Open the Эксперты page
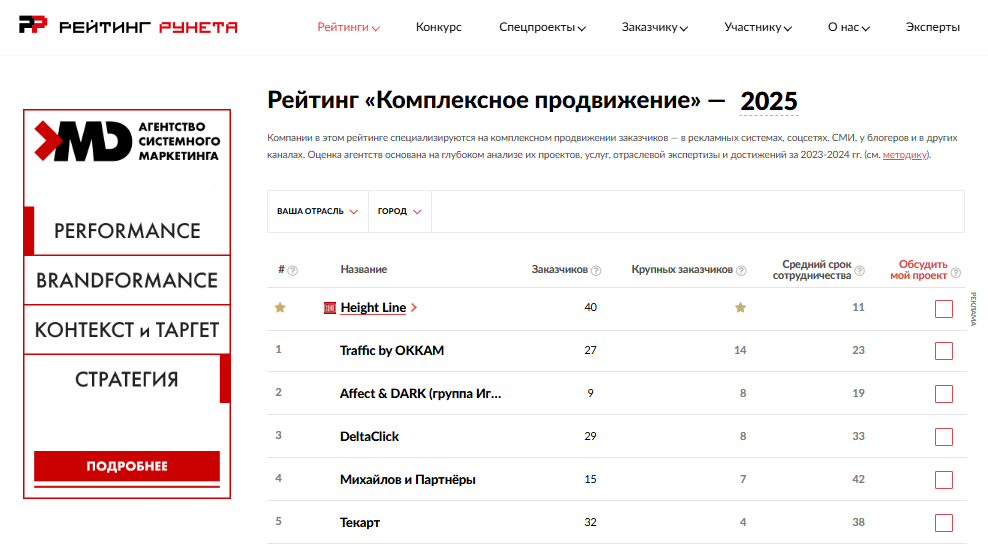The image size is (988, 546). pos(933,27)
